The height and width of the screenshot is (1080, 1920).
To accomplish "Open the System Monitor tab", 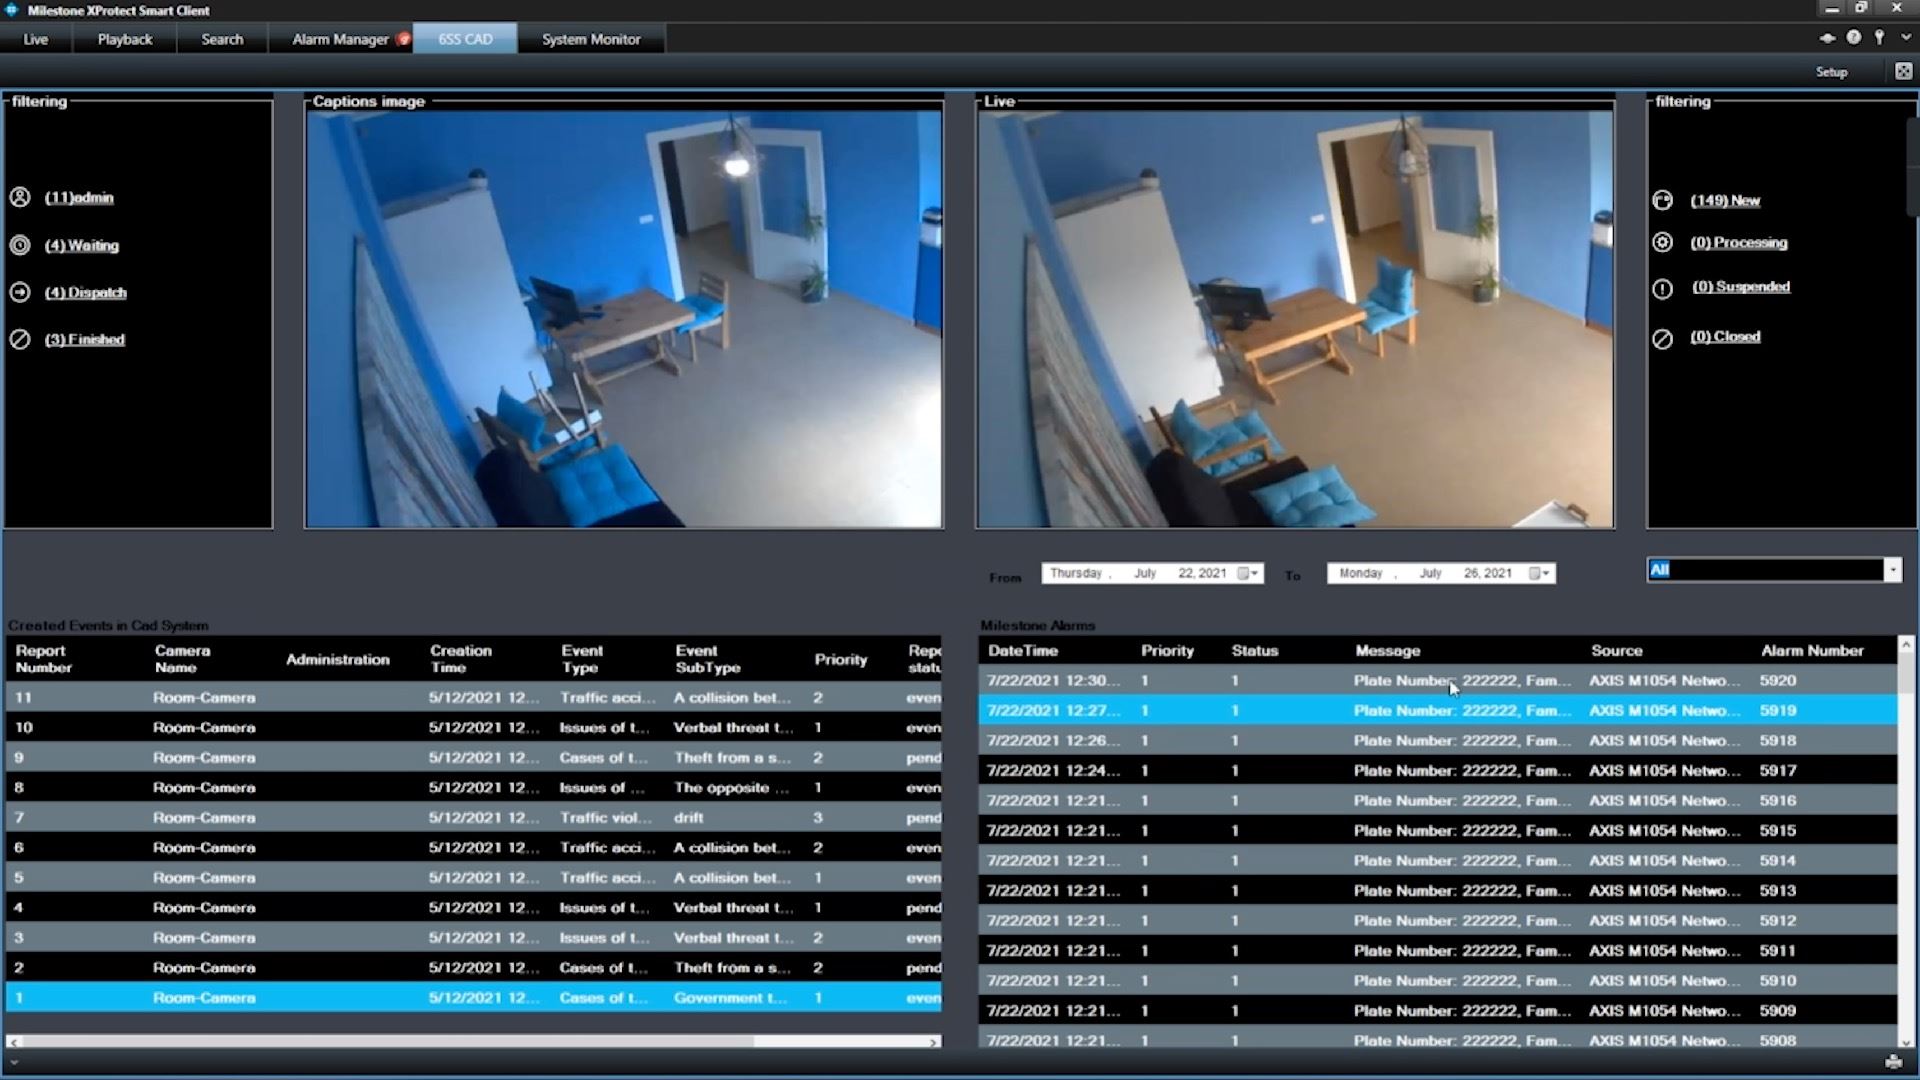I will pos(591,39).
